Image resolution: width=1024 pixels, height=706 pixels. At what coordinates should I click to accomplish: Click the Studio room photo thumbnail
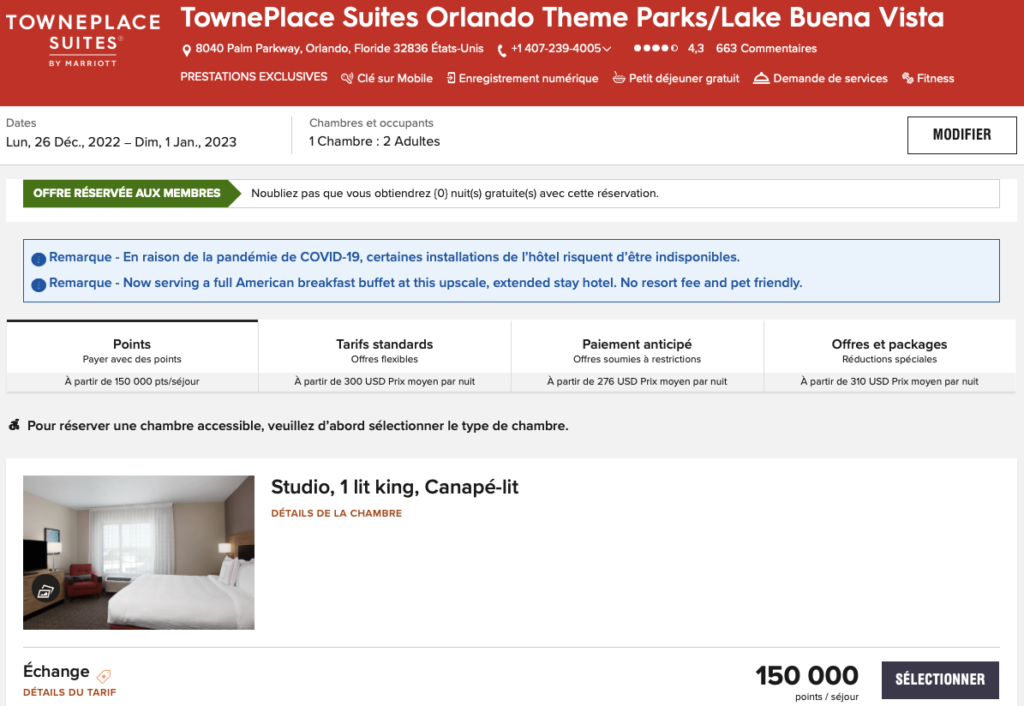[139, 552]
